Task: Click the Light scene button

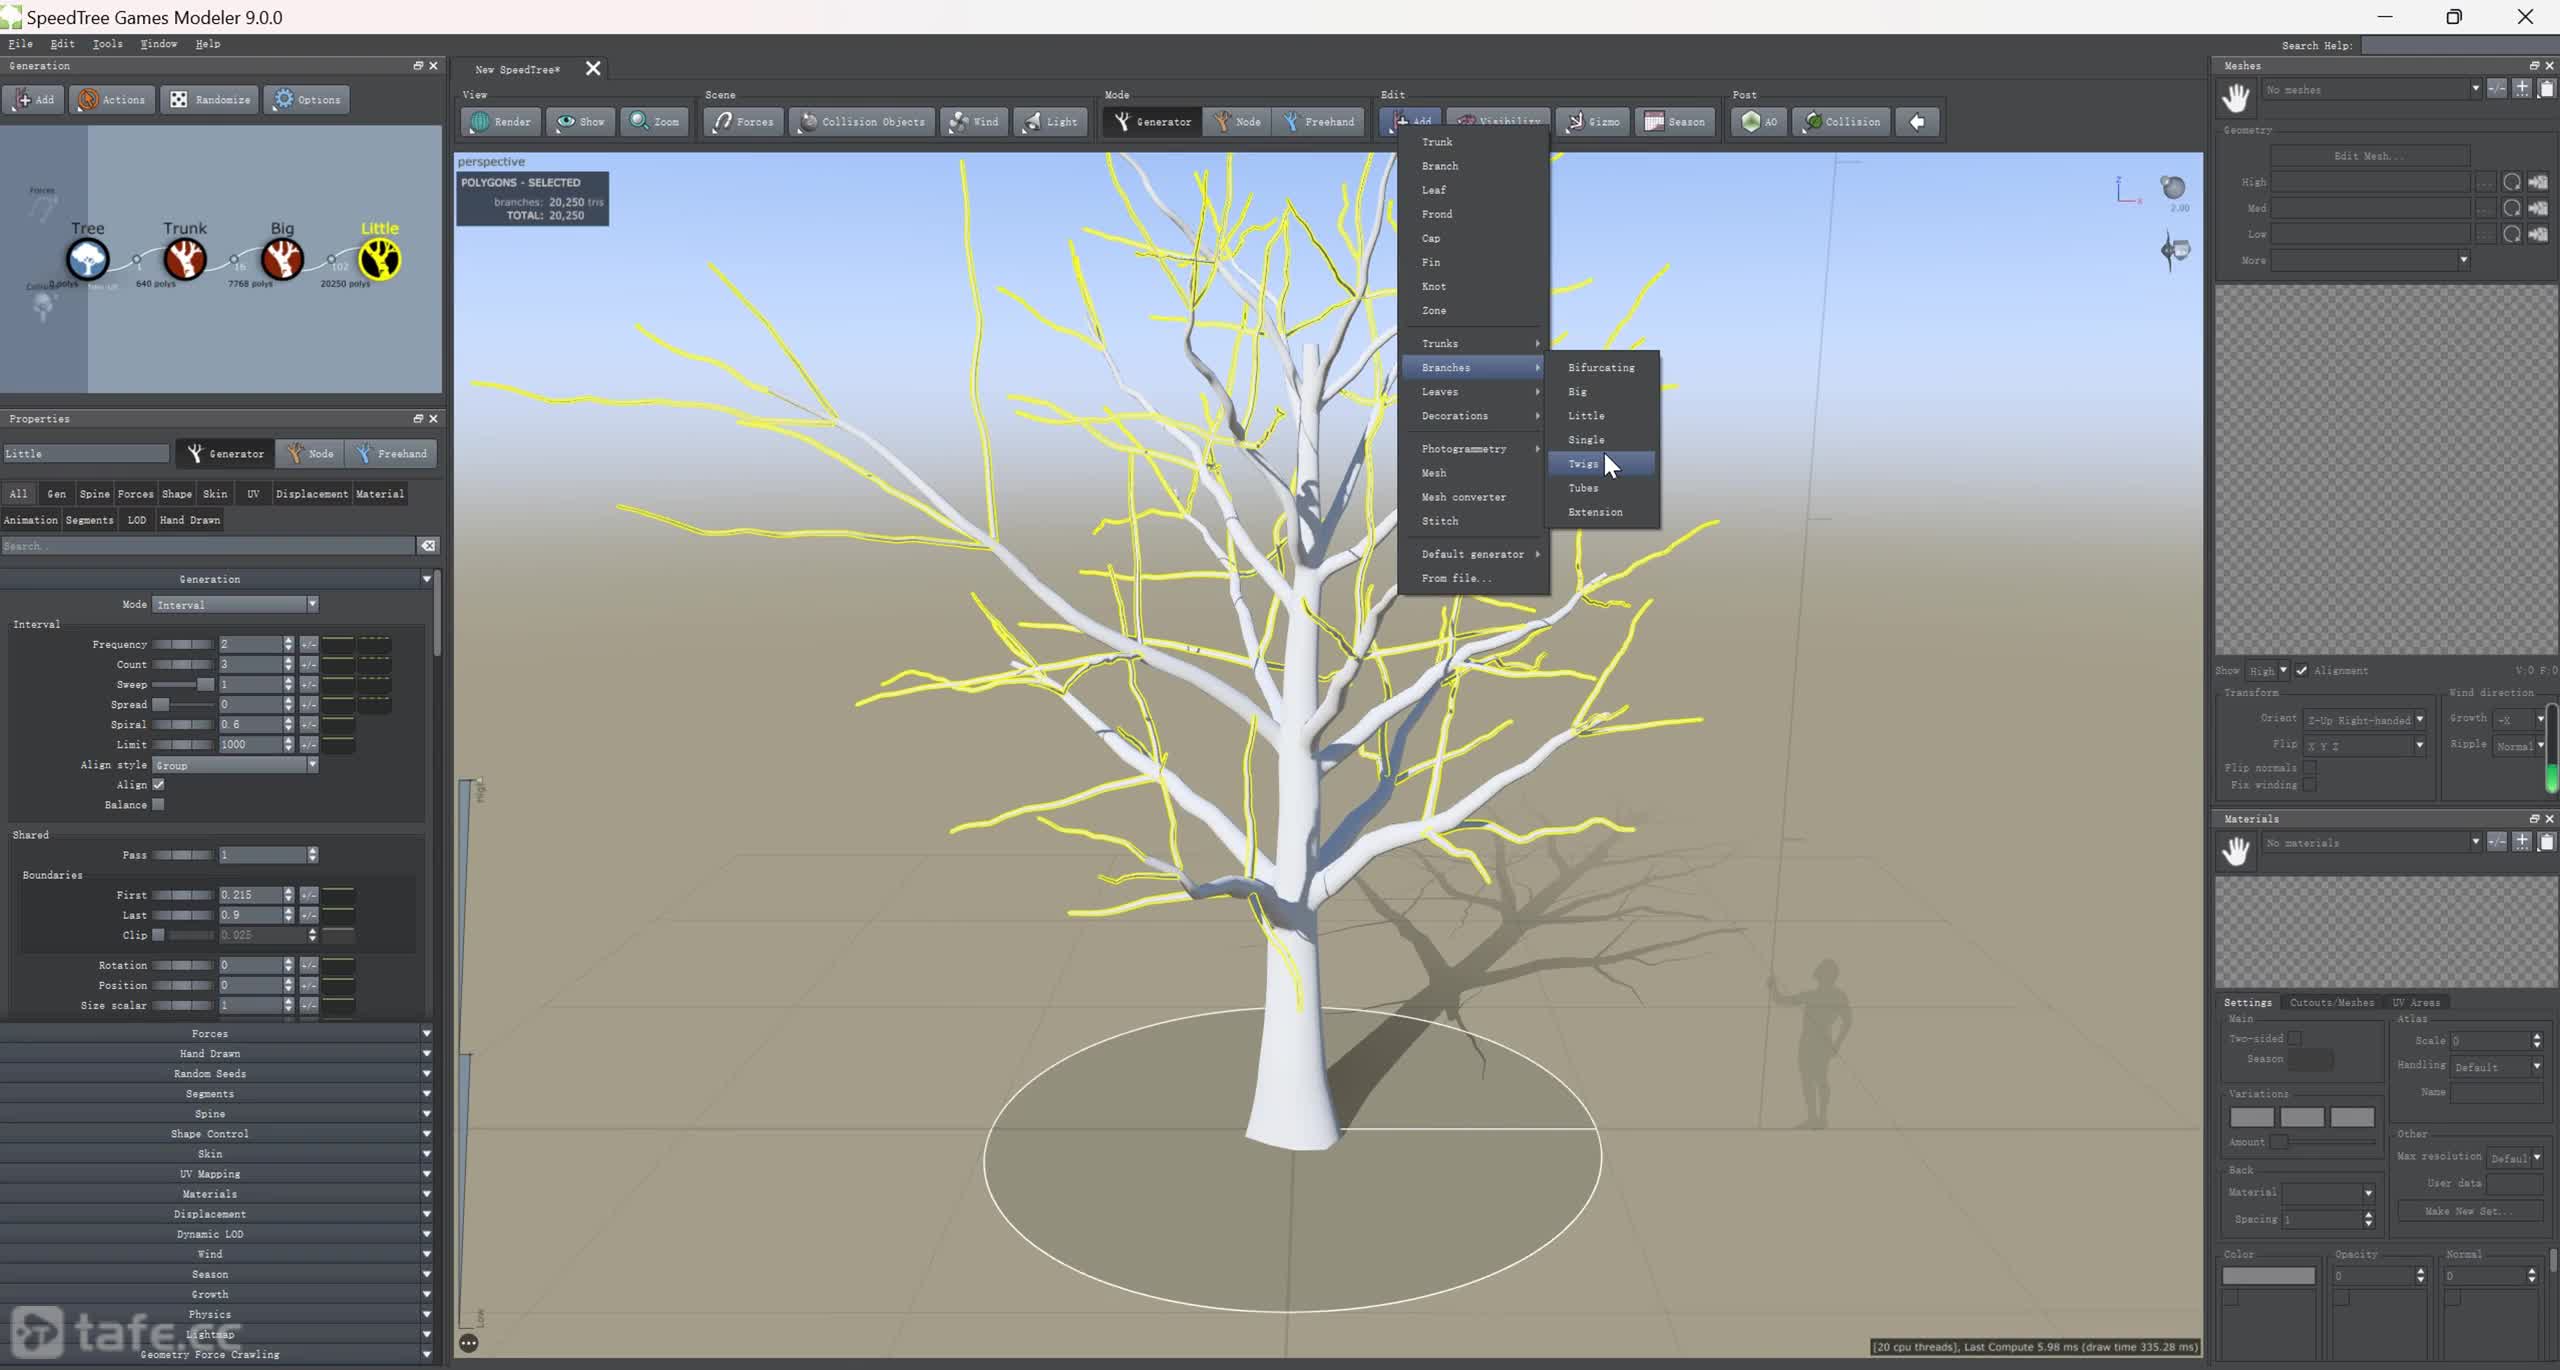Action: pyautogui.click(x=1050, y=122)
